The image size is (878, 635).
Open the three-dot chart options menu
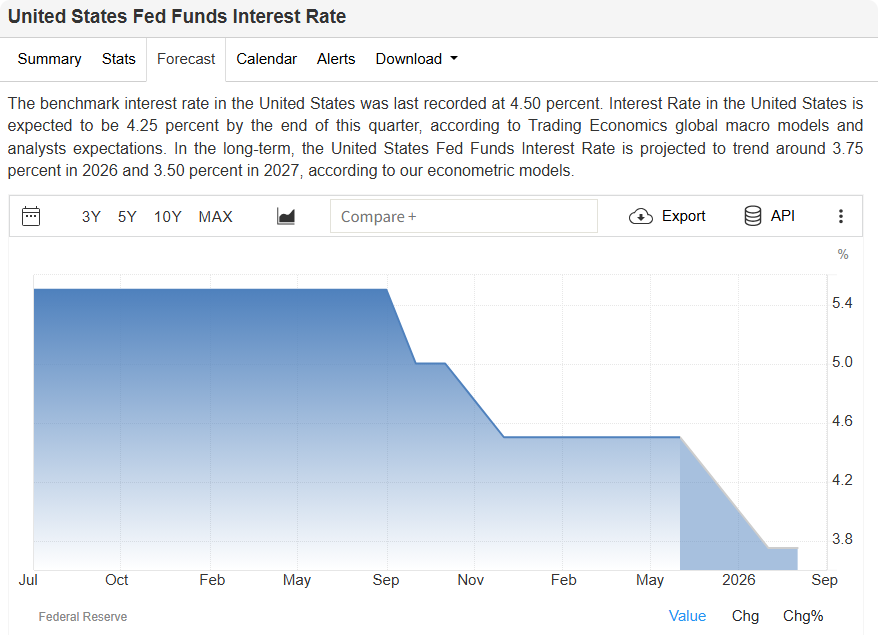841,216
